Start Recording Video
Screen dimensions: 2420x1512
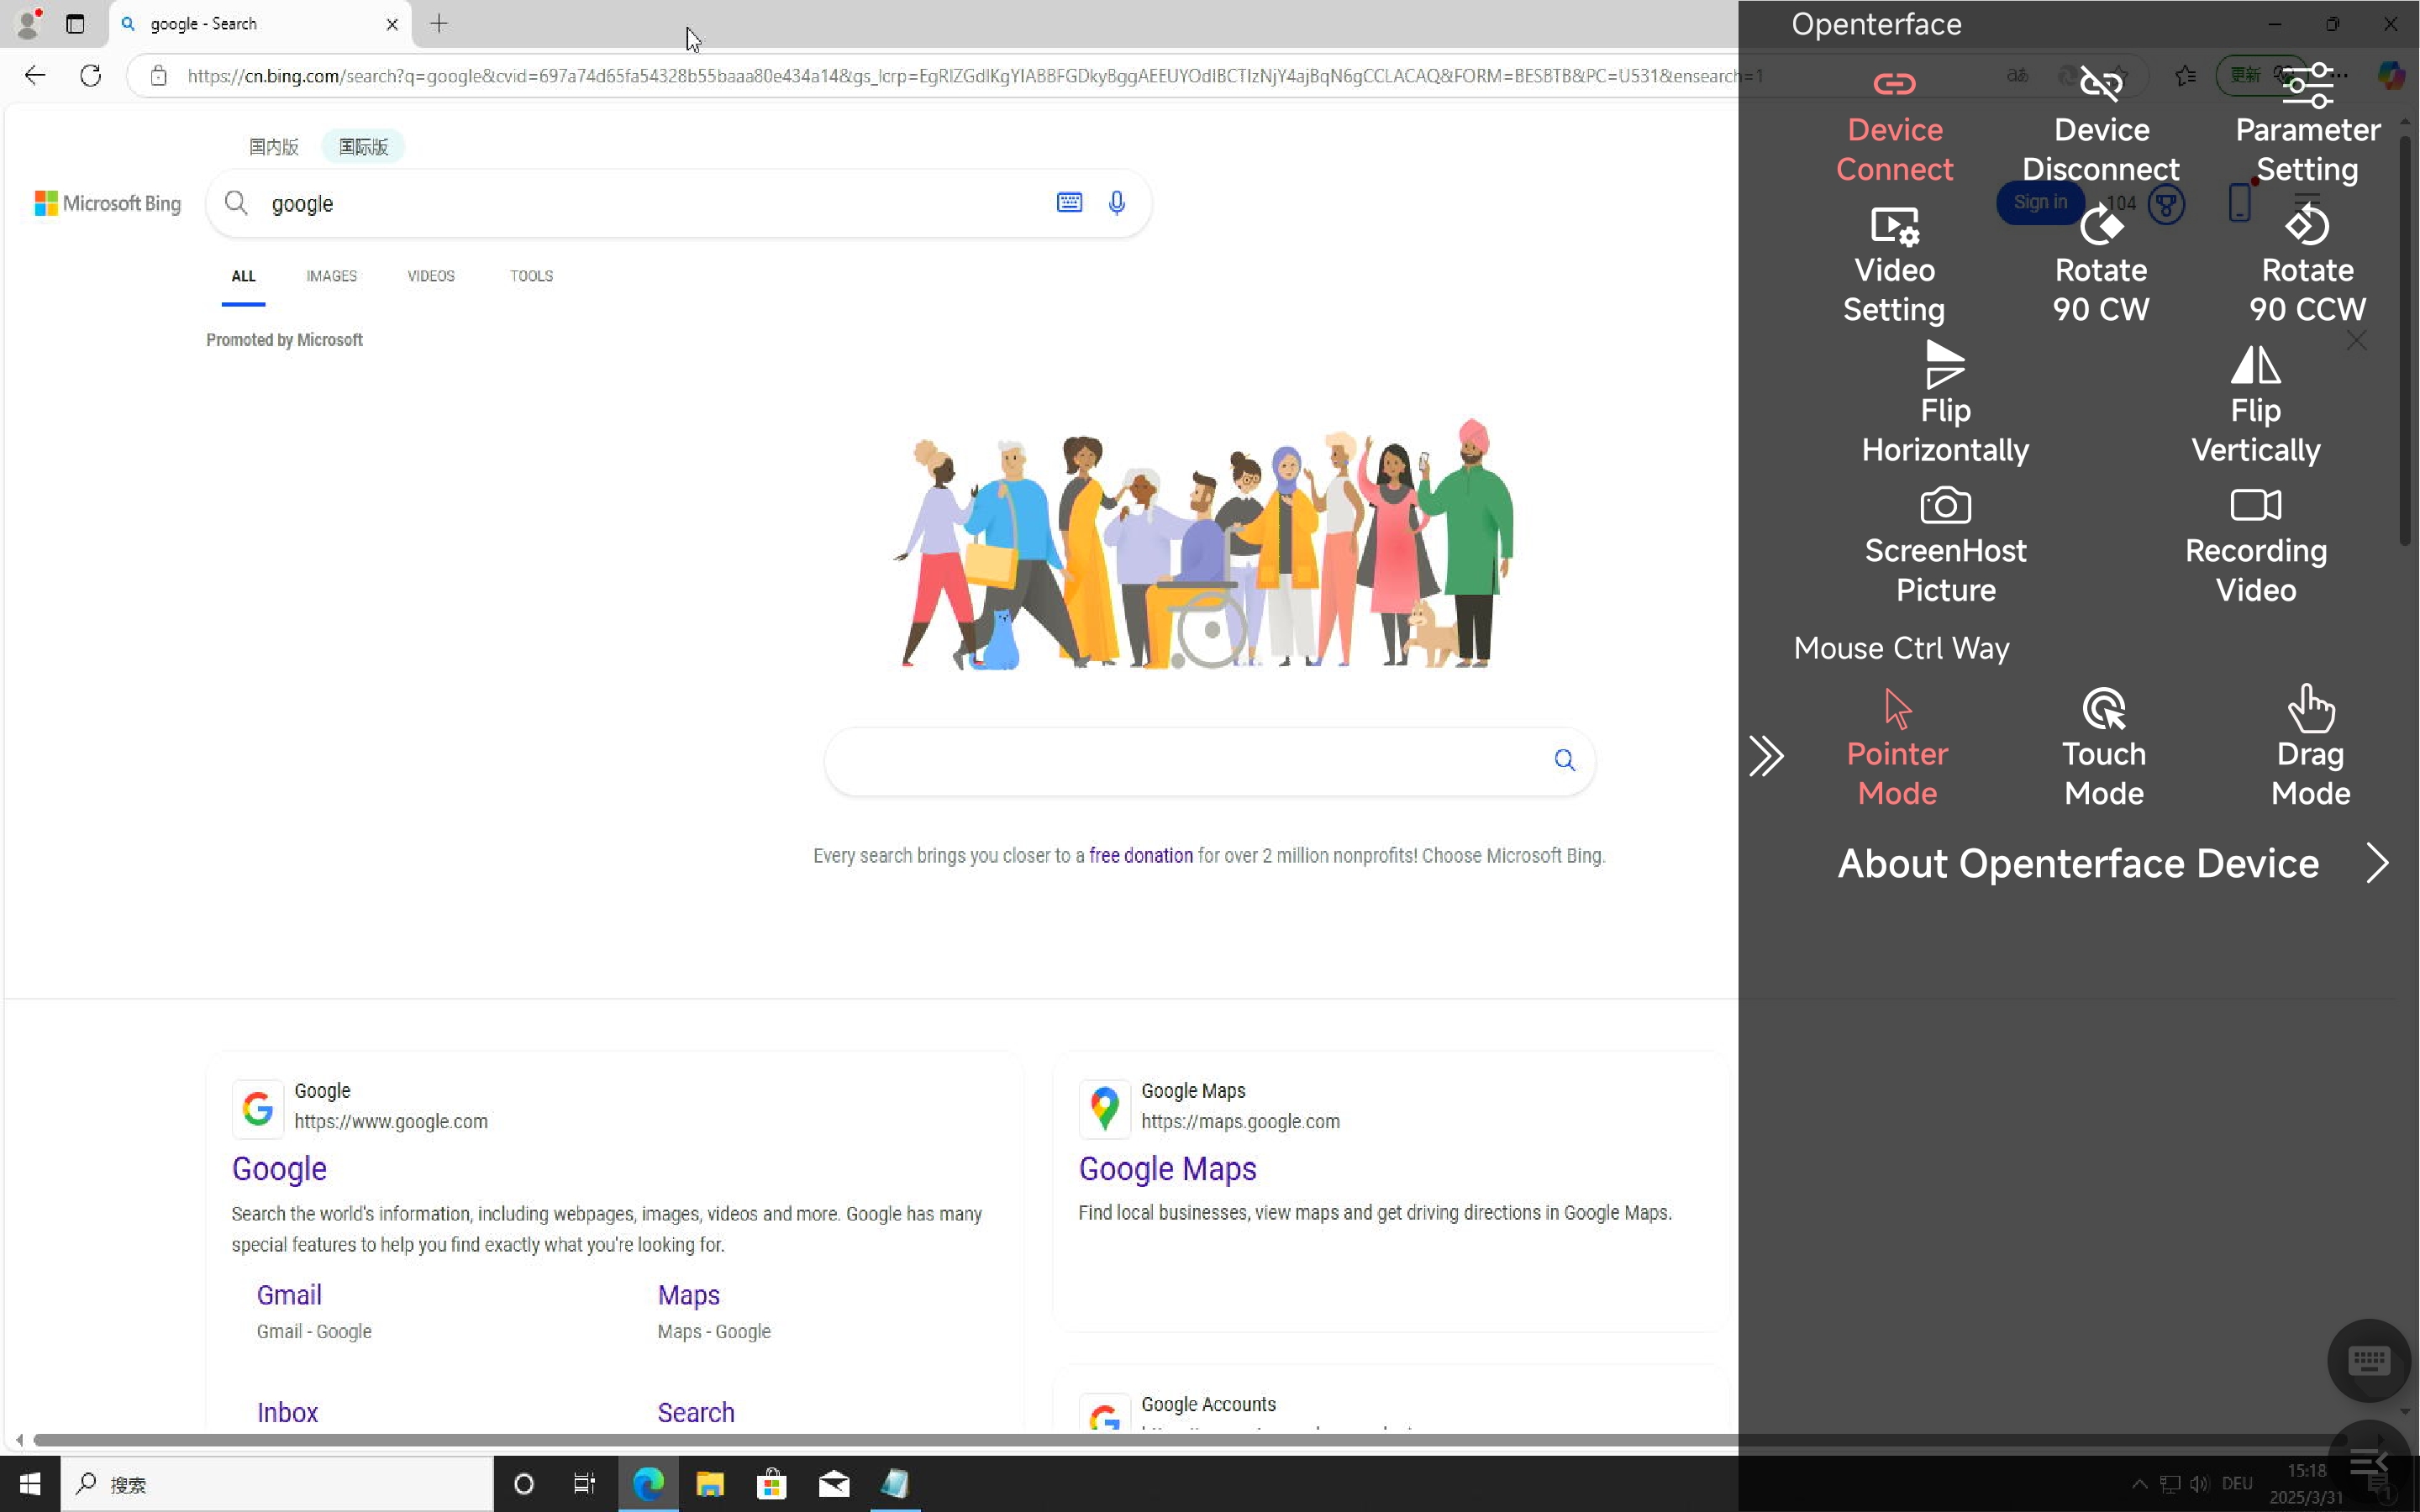pos(2255,506)
